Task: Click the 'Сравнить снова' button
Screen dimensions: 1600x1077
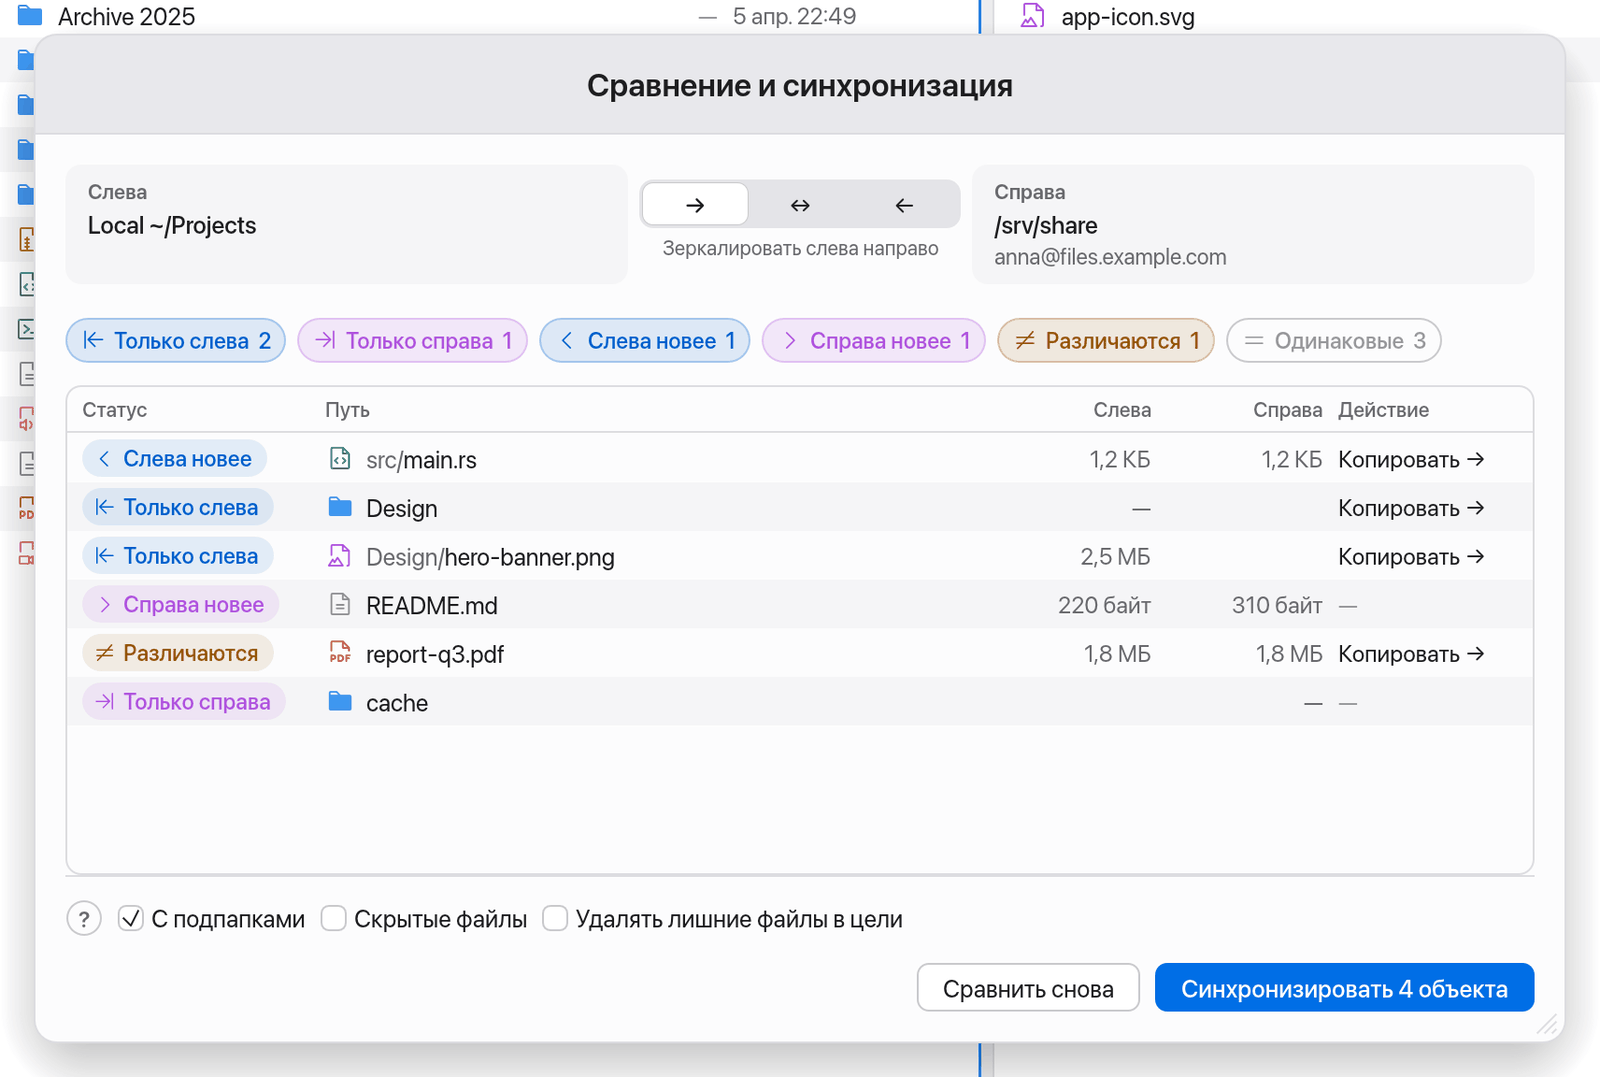Action: 1028,988
